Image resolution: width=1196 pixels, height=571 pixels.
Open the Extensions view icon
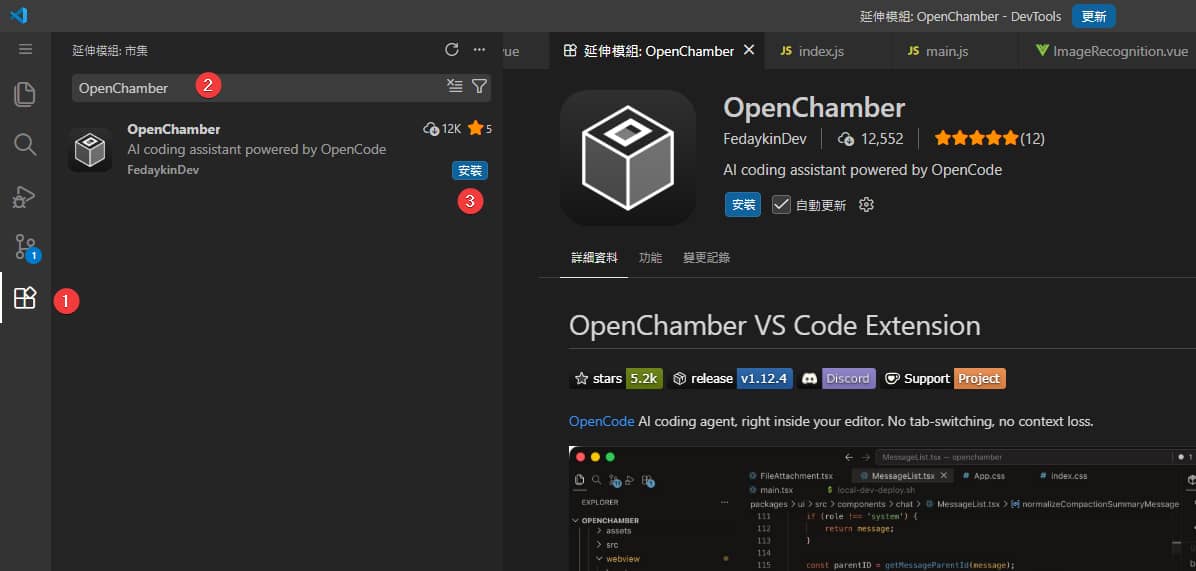coord(25,298)
